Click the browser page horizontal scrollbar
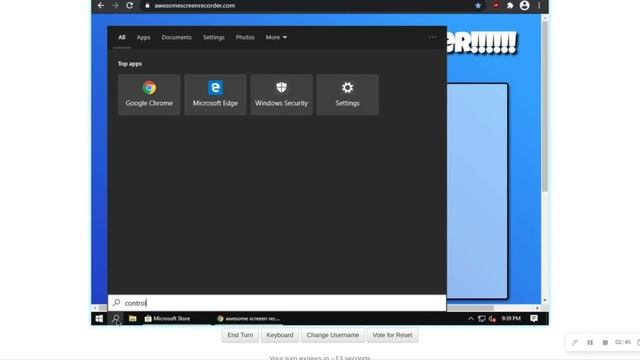Image resolution: width=640 pixels, height=360 pixels. point(471,308)
